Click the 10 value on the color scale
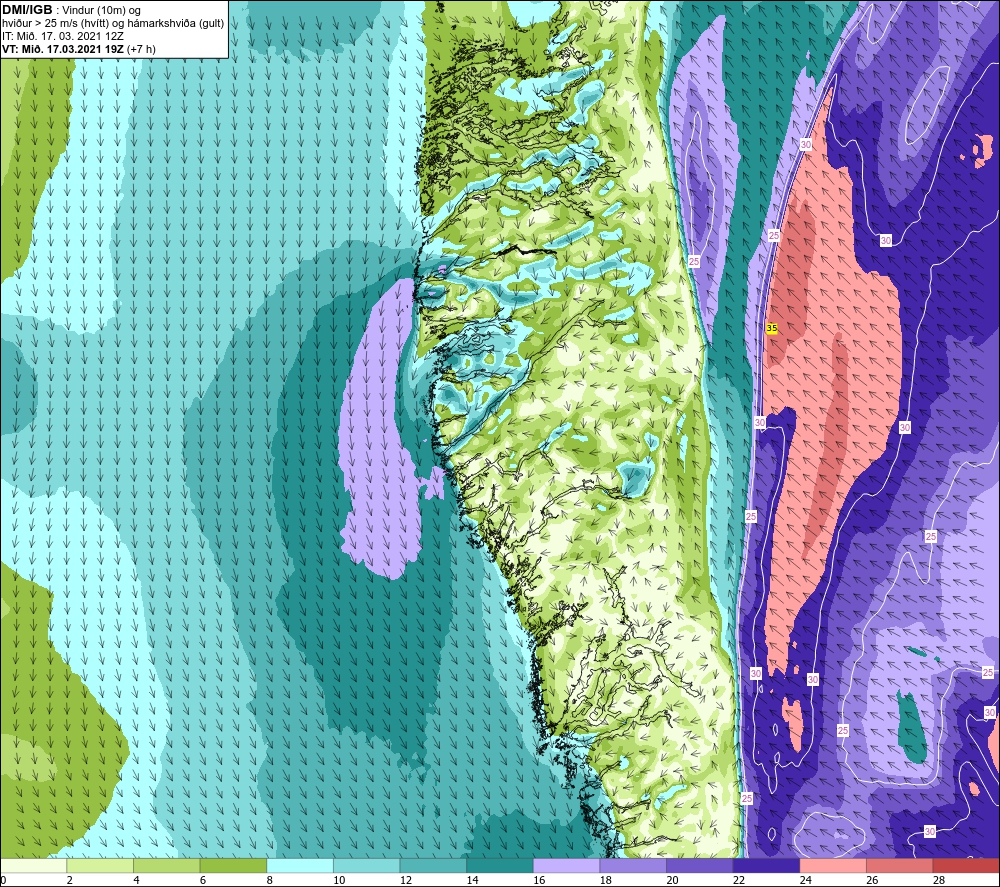The width and height of the screenshot is (1000, 887). (339, 880)
